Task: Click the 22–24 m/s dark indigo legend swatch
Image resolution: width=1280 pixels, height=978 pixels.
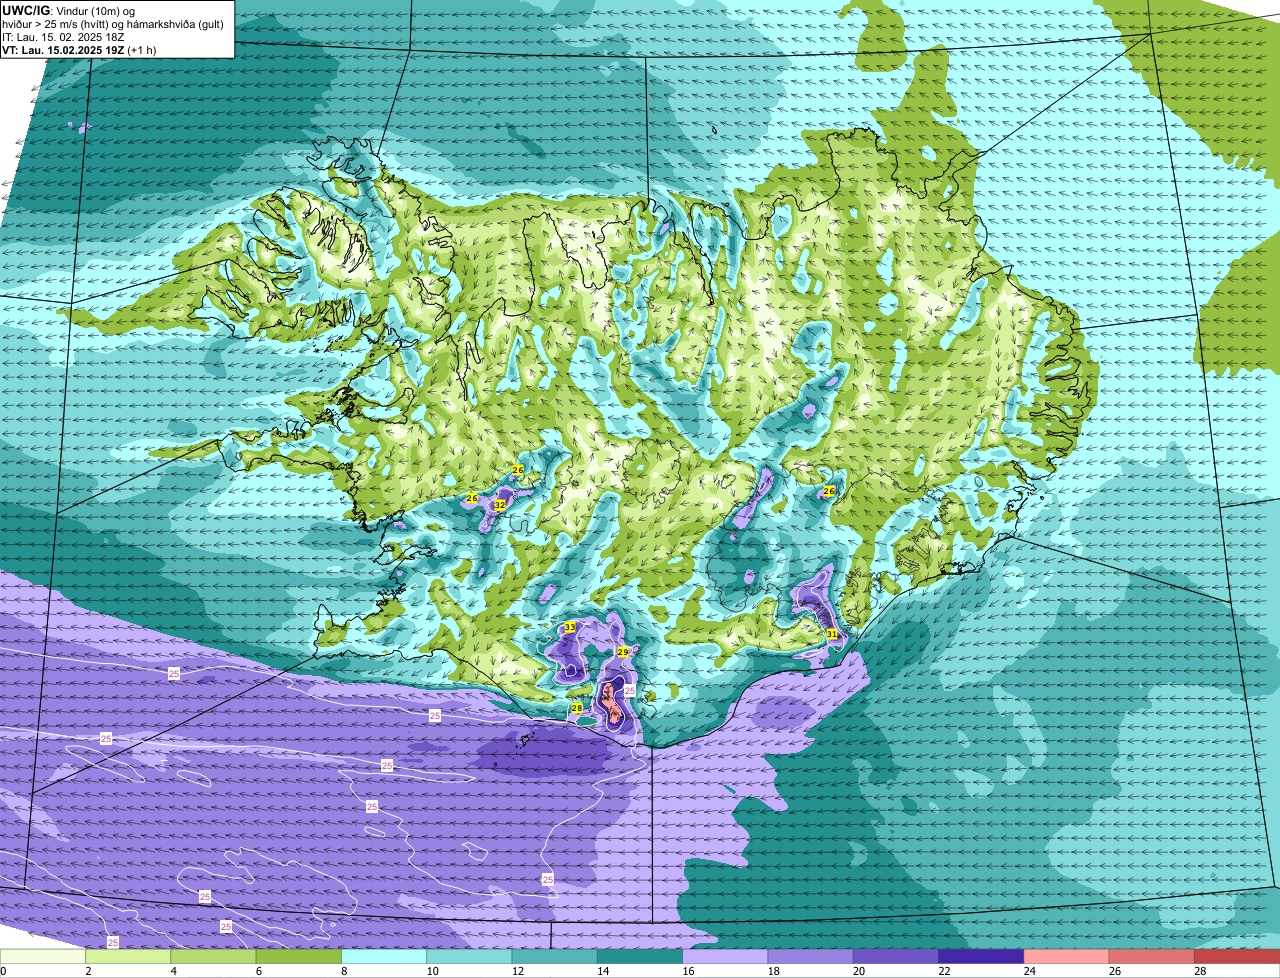Action: click(981, 956)
